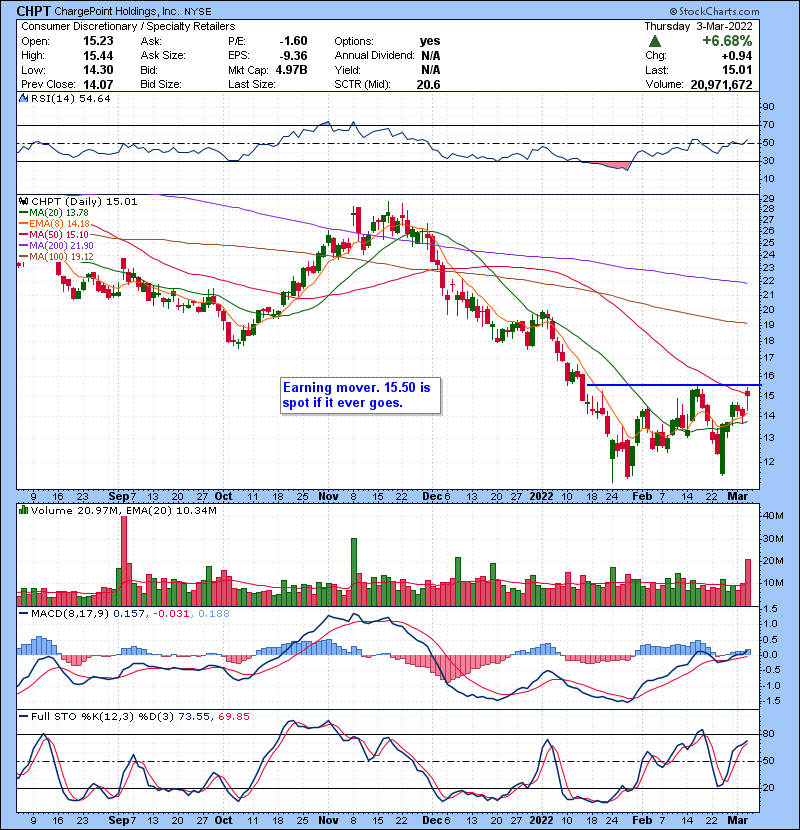800x830 pixels.
Task: Click the Volume value 20,971,672
Action: pos(721,85)
